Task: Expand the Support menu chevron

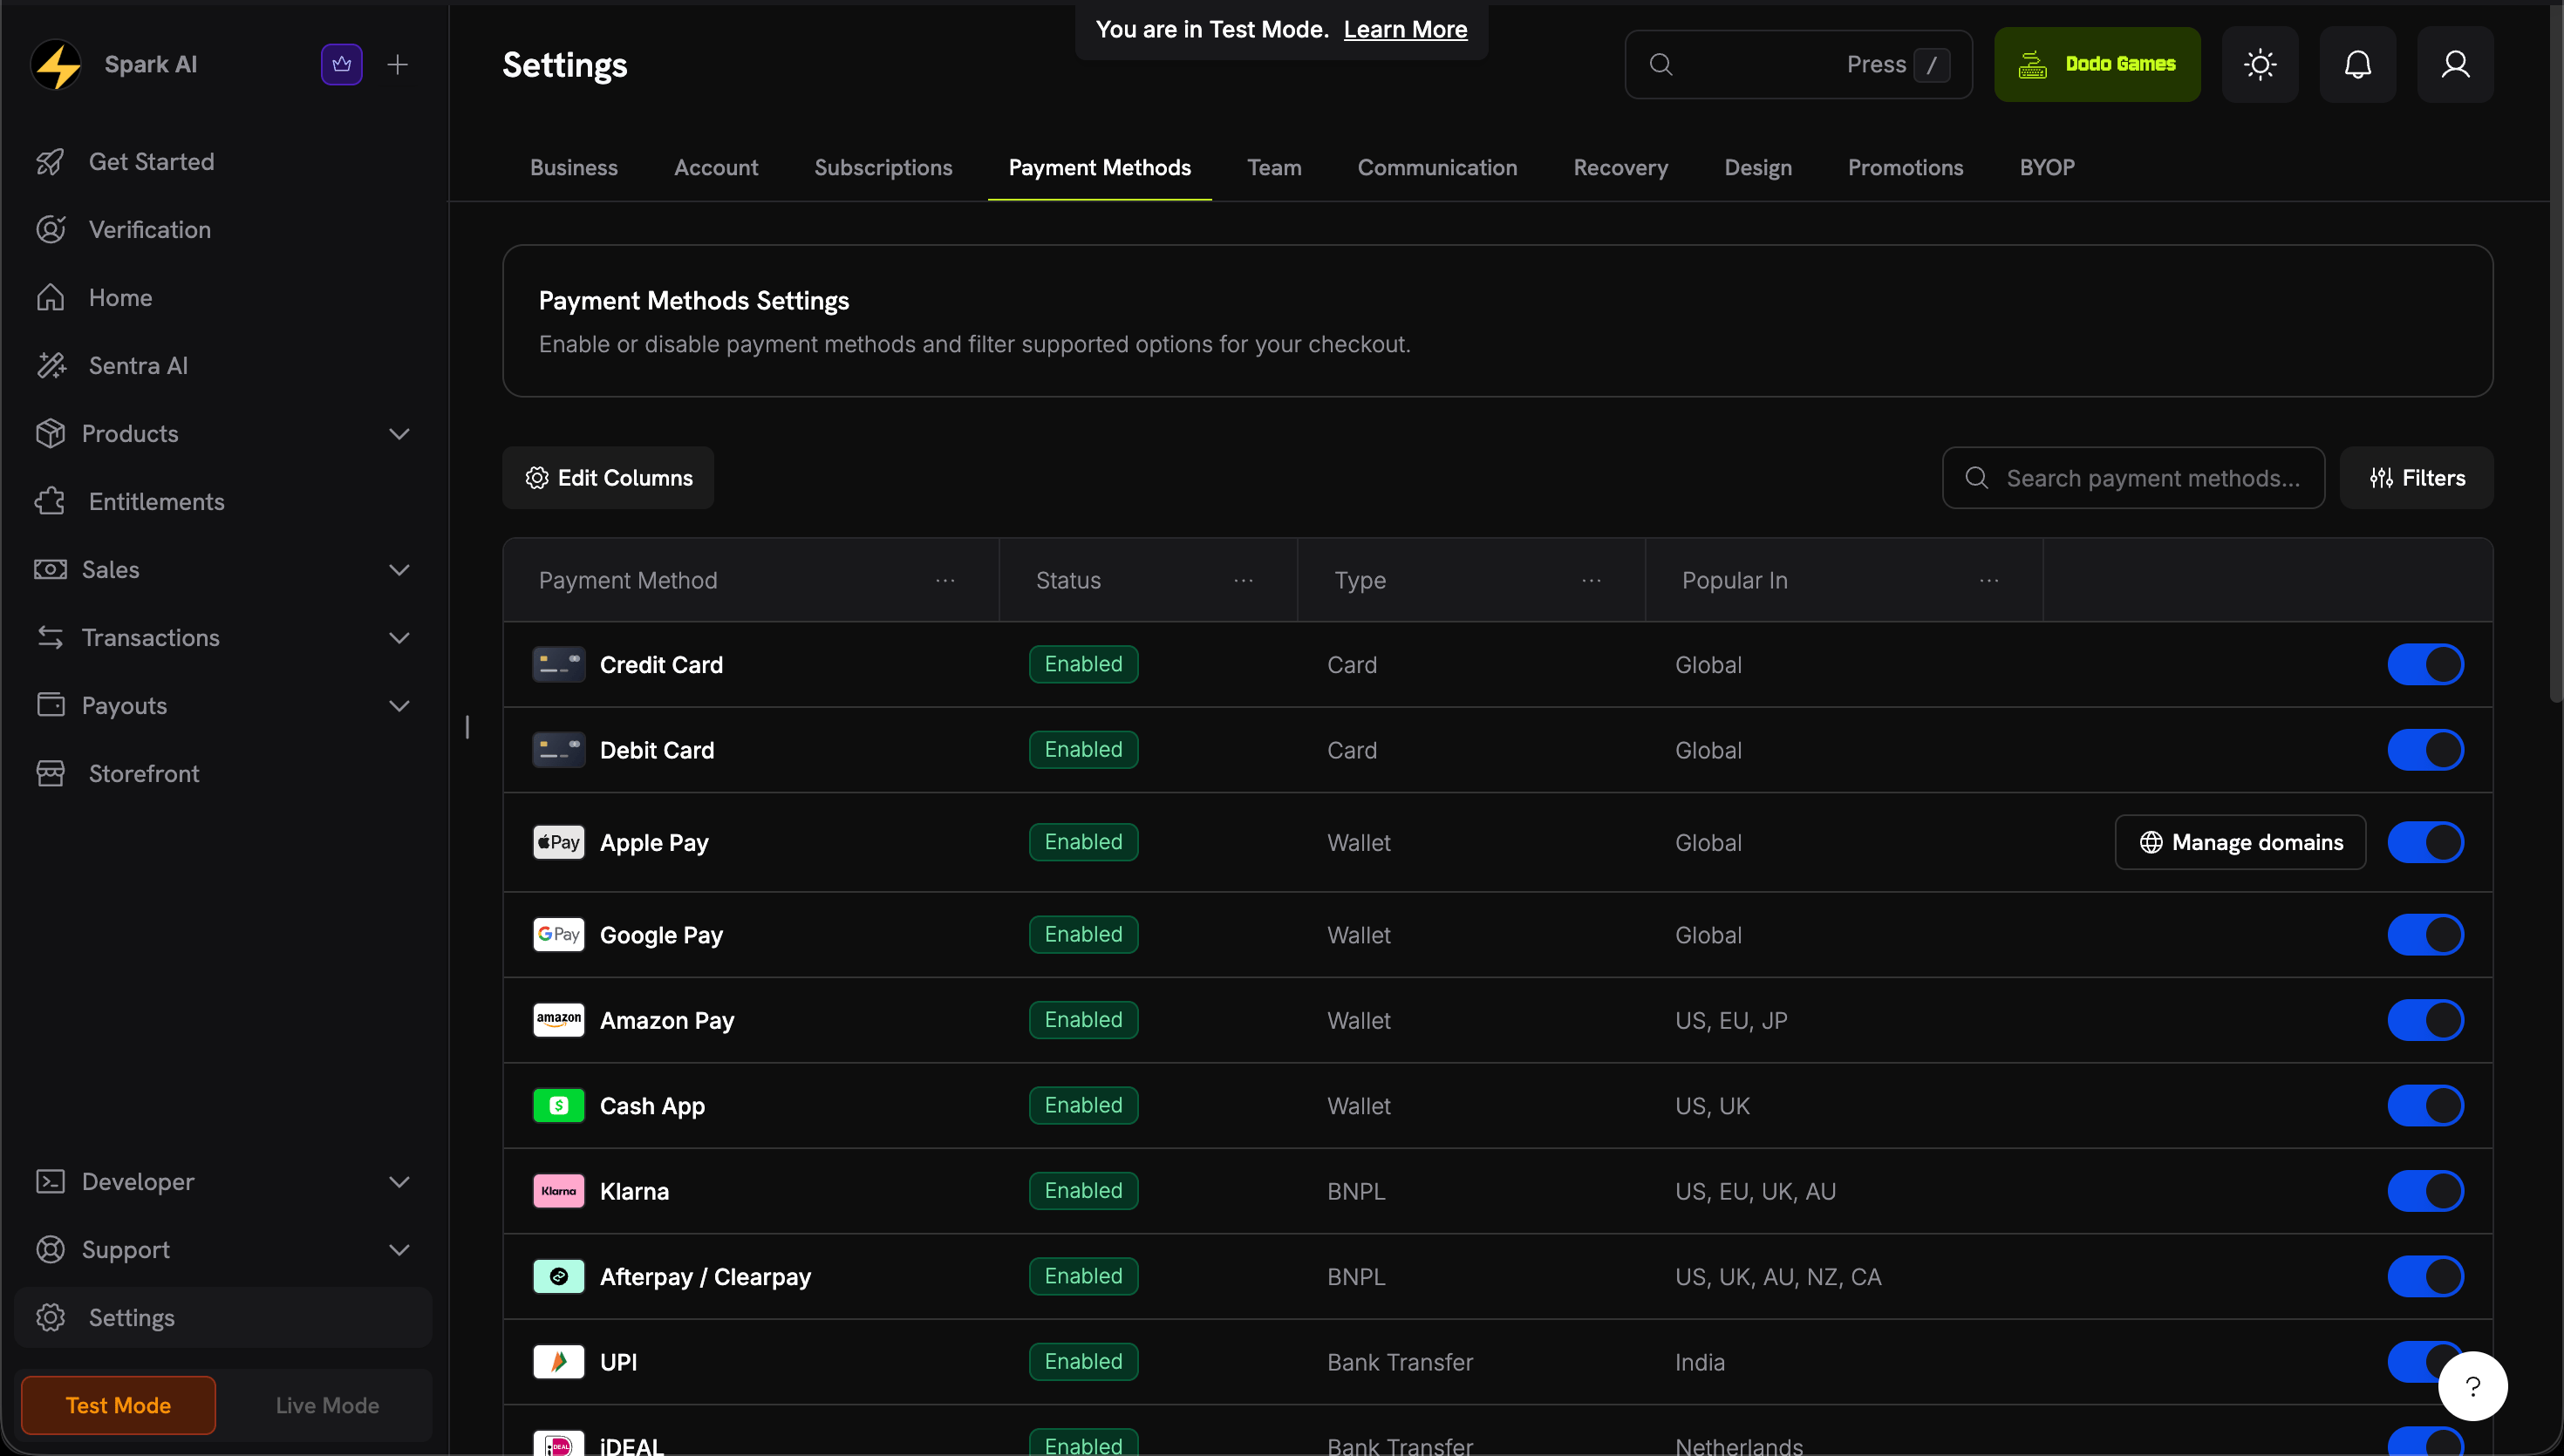Action: (399, 1250)
